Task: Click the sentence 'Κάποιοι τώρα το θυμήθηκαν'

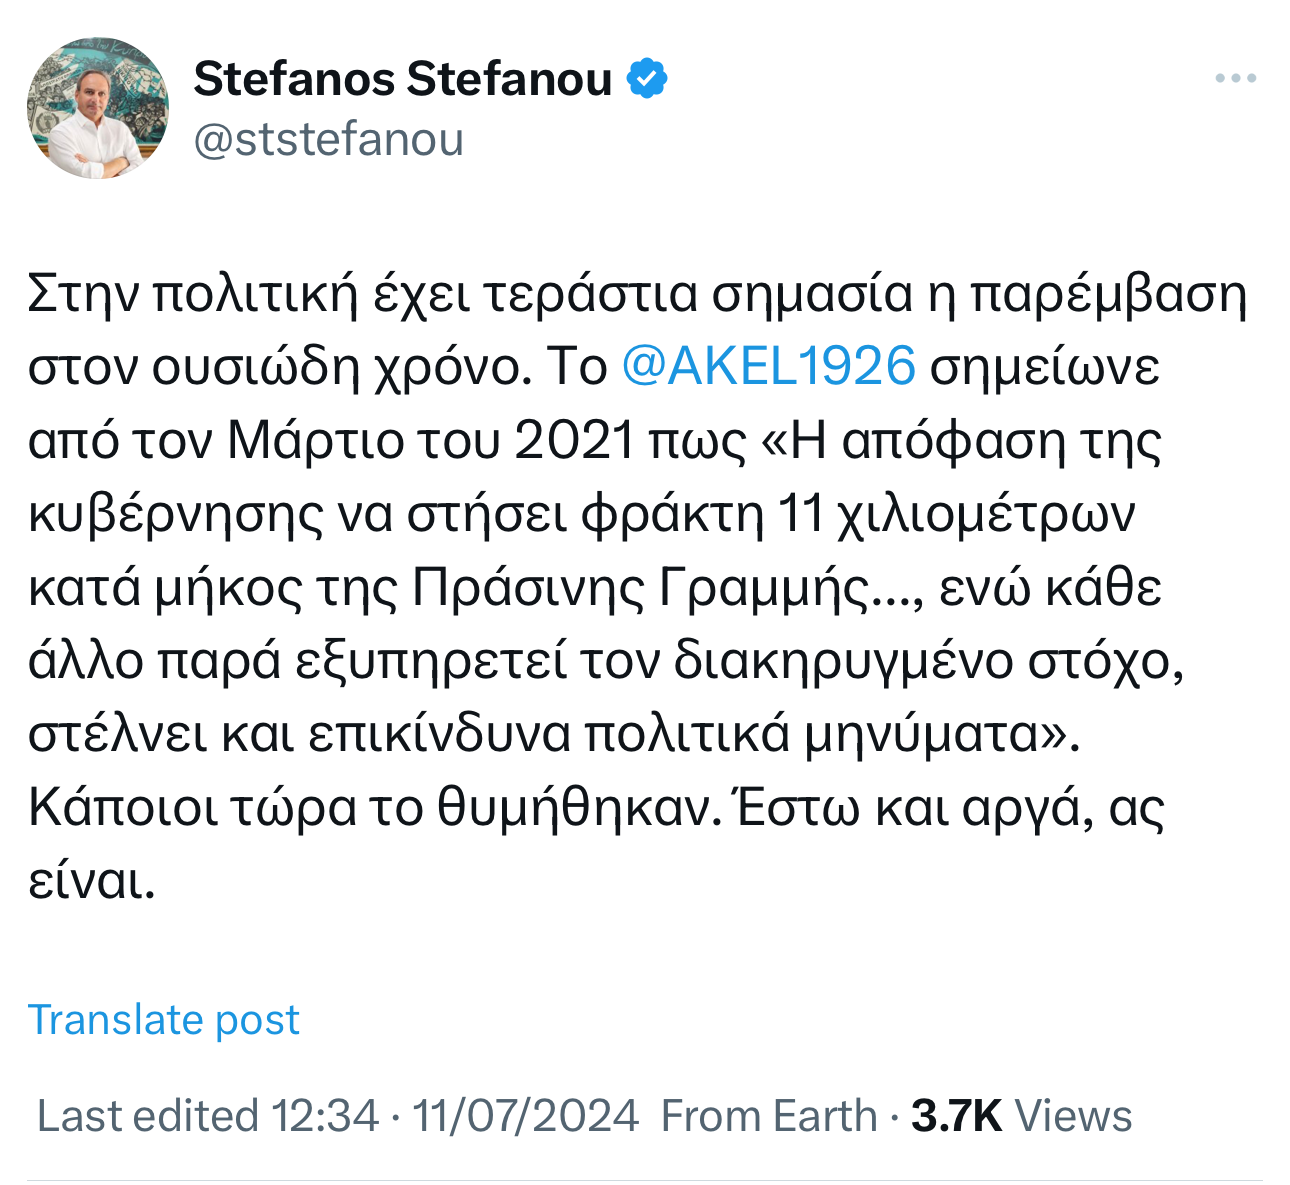Action: [x=374, y=807]
